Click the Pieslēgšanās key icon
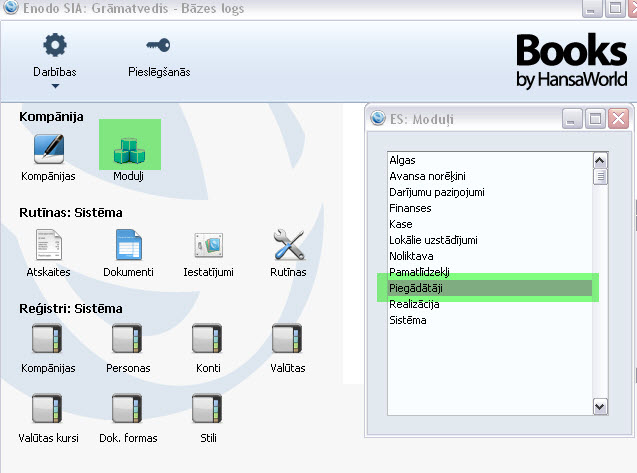Viewport: 637px width, 473px height. 158,45
